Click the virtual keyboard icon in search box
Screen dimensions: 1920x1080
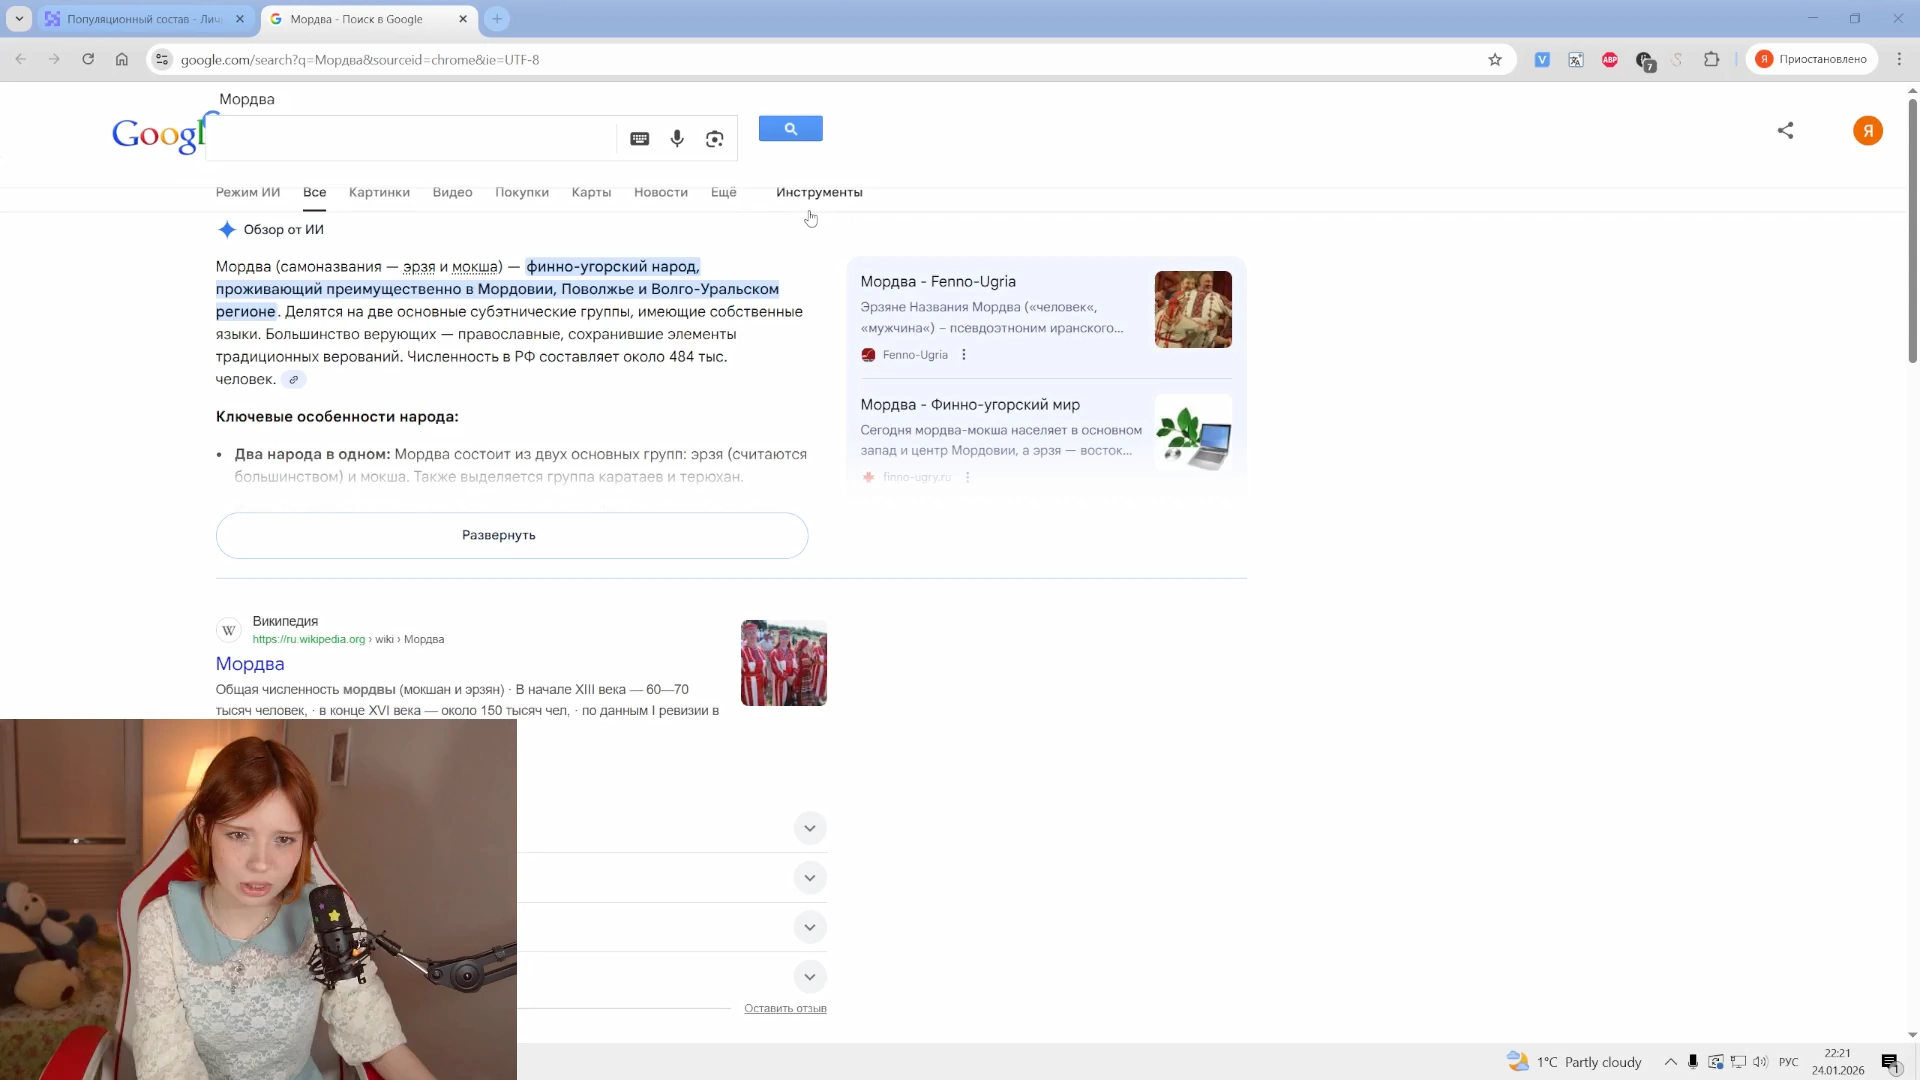(x=640, y=139)
